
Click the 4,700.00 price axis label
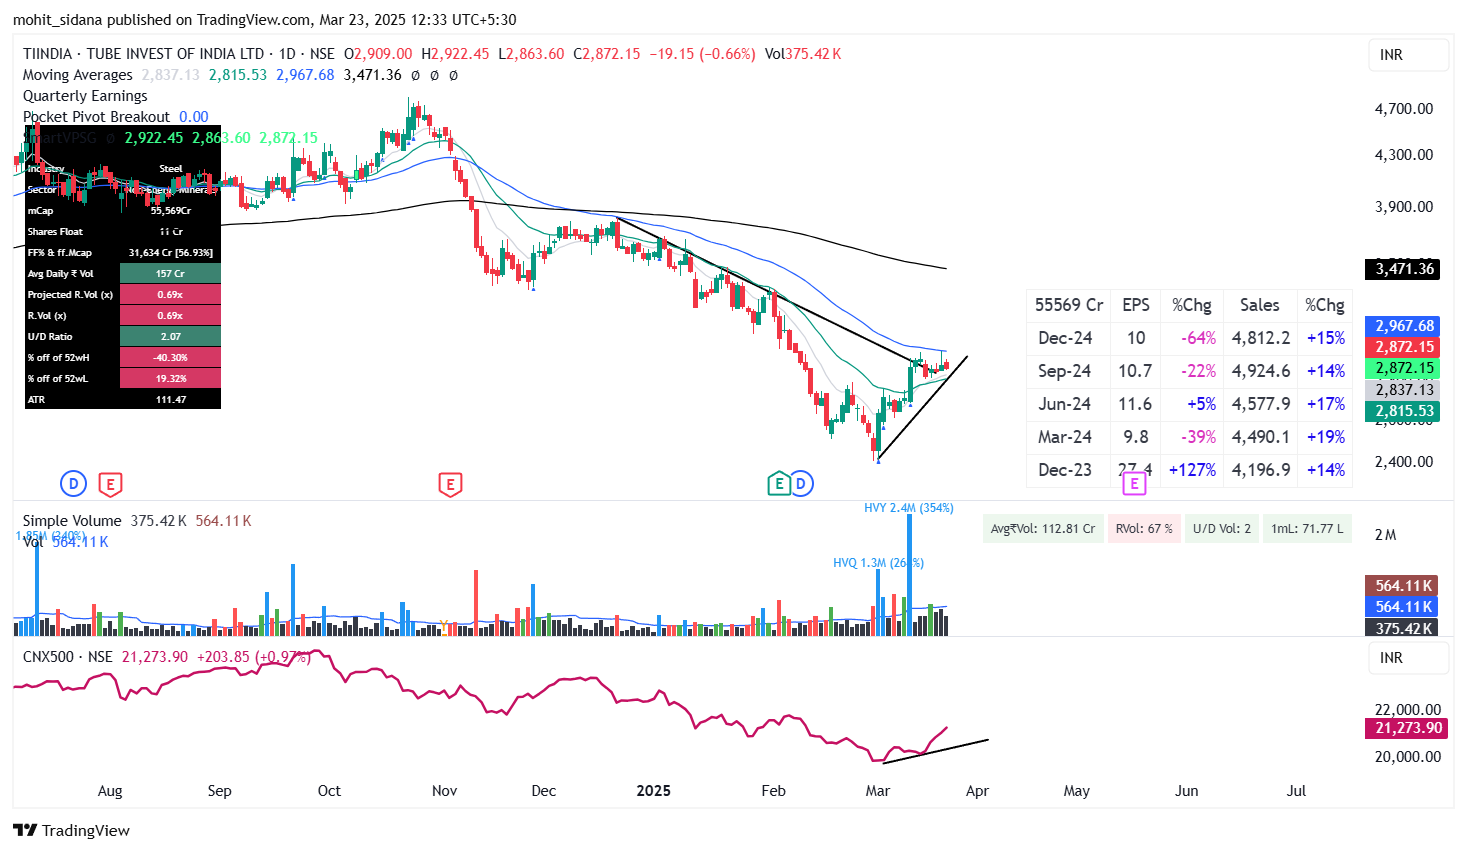click(x=1404, y=109)
